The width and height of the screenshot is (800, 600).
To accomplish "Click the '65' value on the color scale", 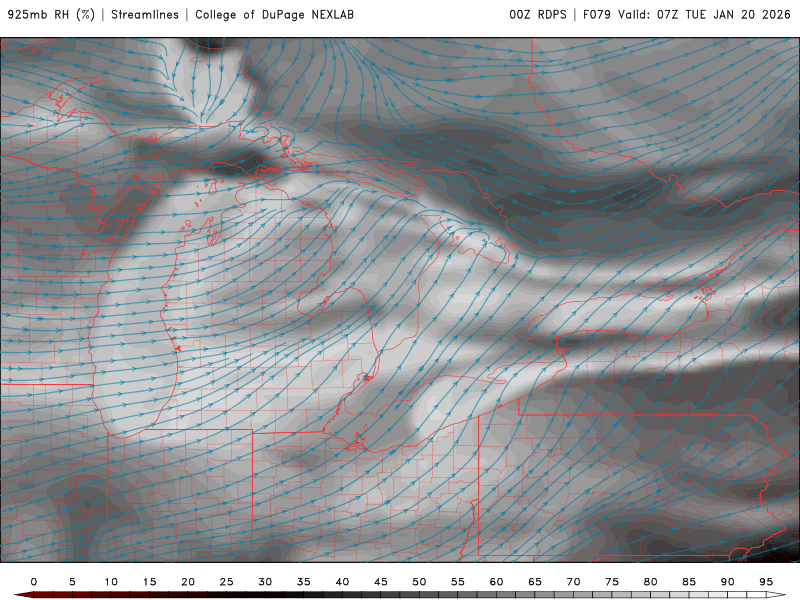I will (535, 582).
